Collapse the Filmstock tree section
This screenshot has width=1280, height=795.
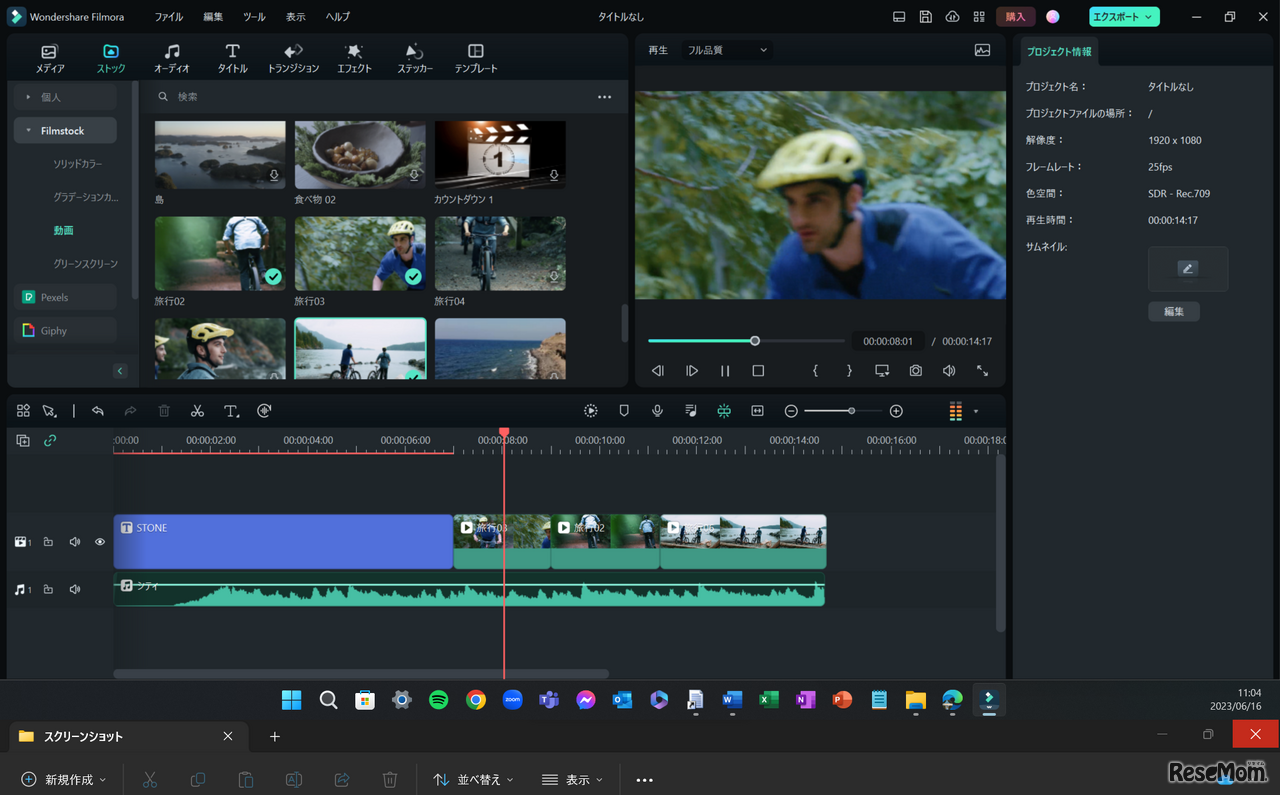click(x=29, y=131)
